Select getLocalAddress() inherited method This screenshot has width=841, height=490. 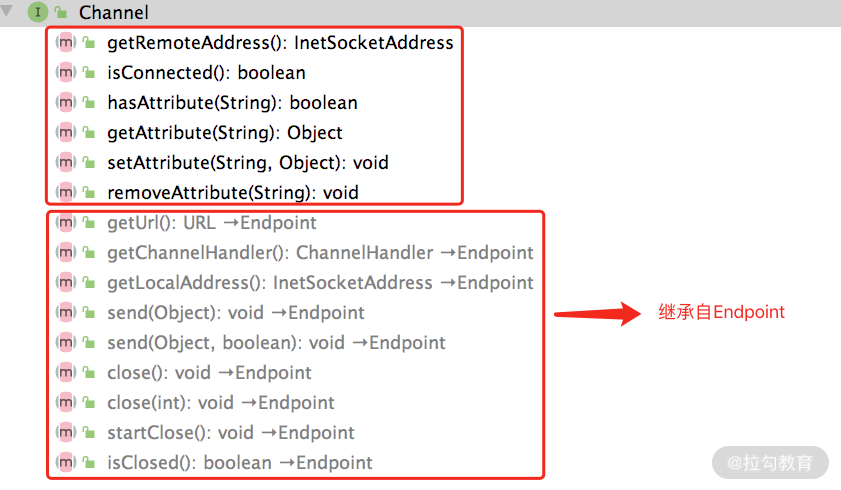(x=320, y=283)
